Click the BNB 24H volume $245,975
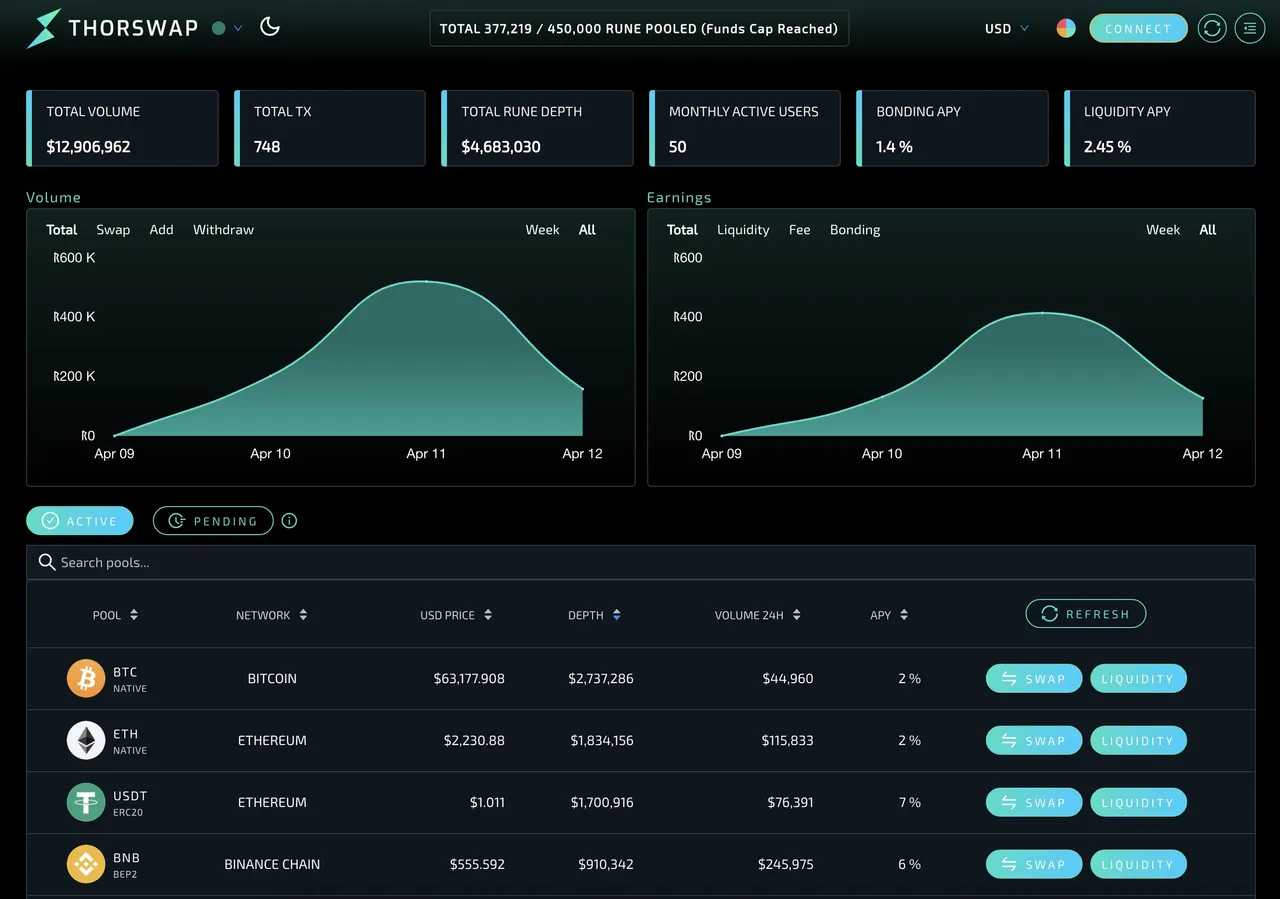The height and width of the screenshot is (899, 1280). (785, 865)
